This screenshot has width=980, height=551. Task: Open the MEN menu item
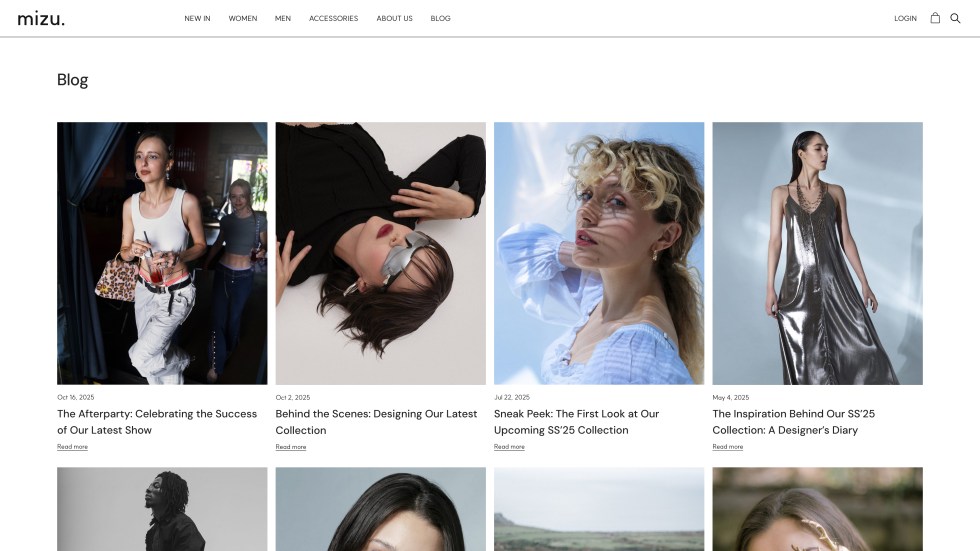[283, 18]
